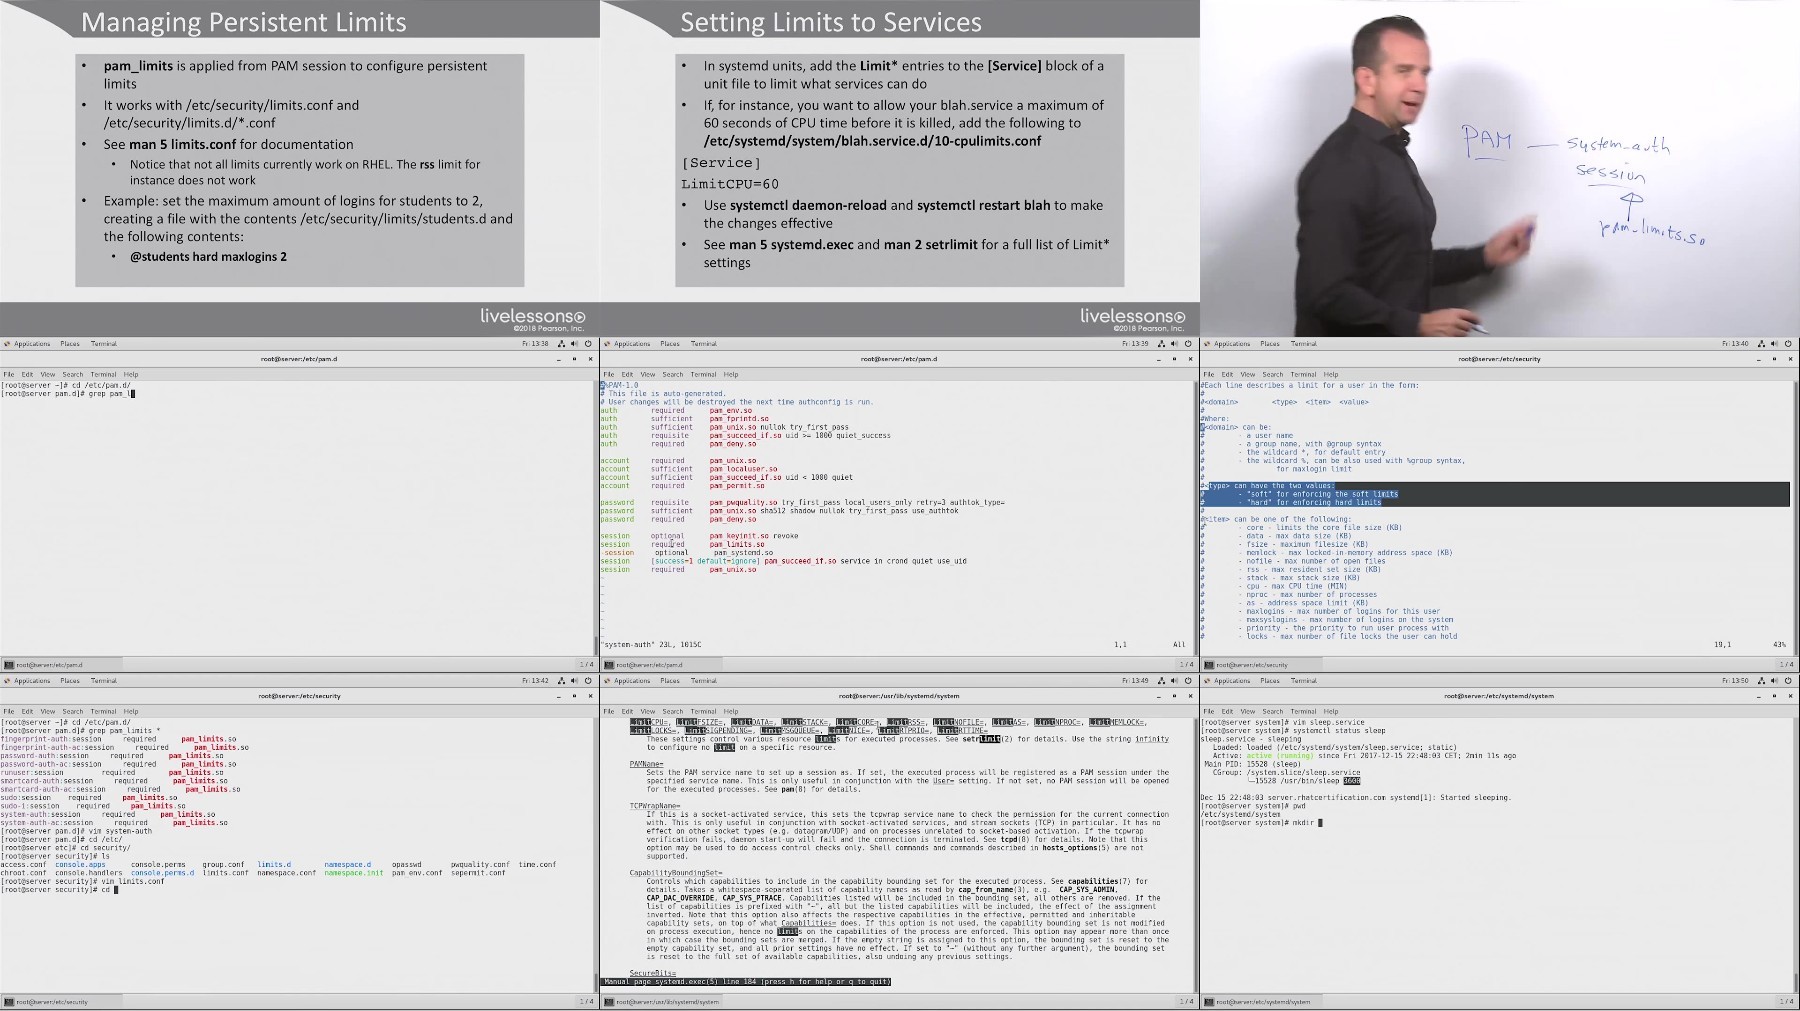This screenshot has width=1800, height=1011.
Task: Click workspace indicator 1 / 4 on 13:50 desktop
Action: (1786, 1002)
